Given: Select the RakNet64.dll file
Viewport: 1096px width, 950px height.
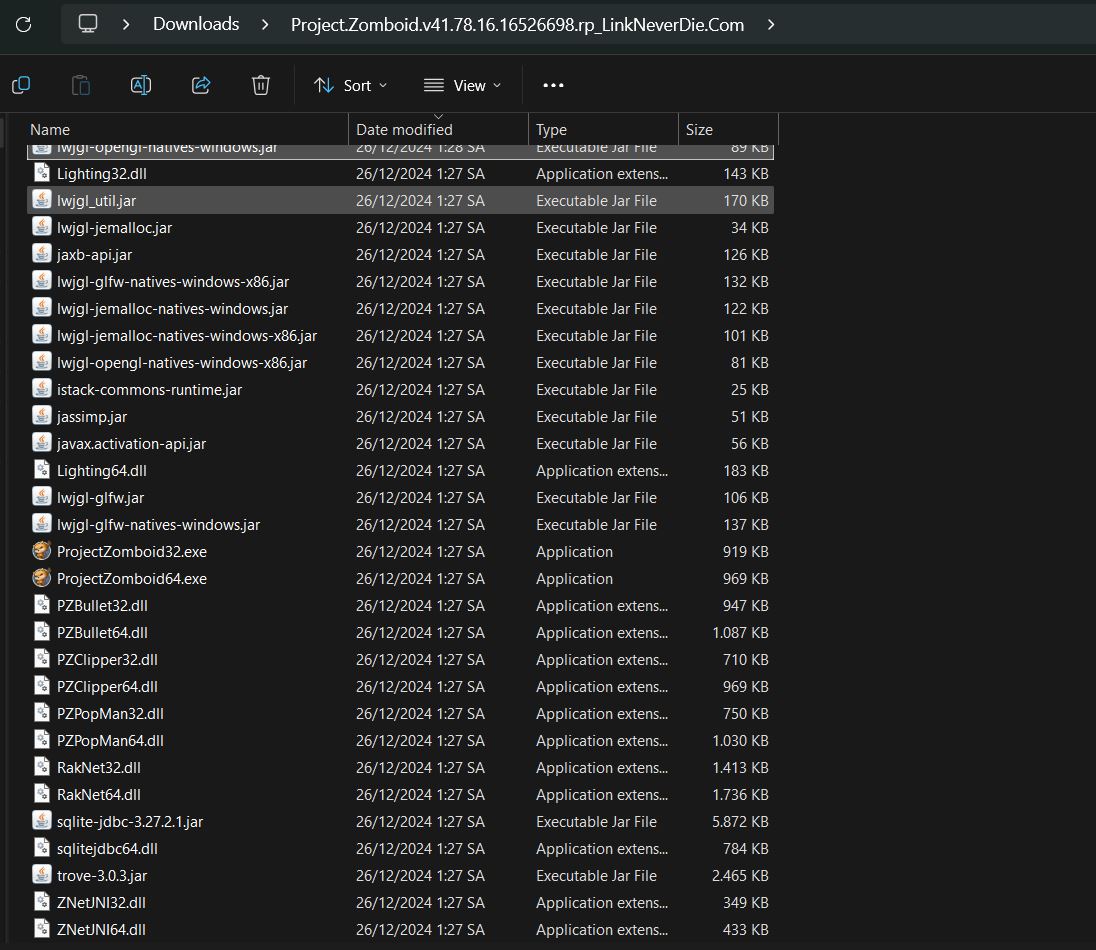Looking at the screenshot, I should [x=98, y=794].
